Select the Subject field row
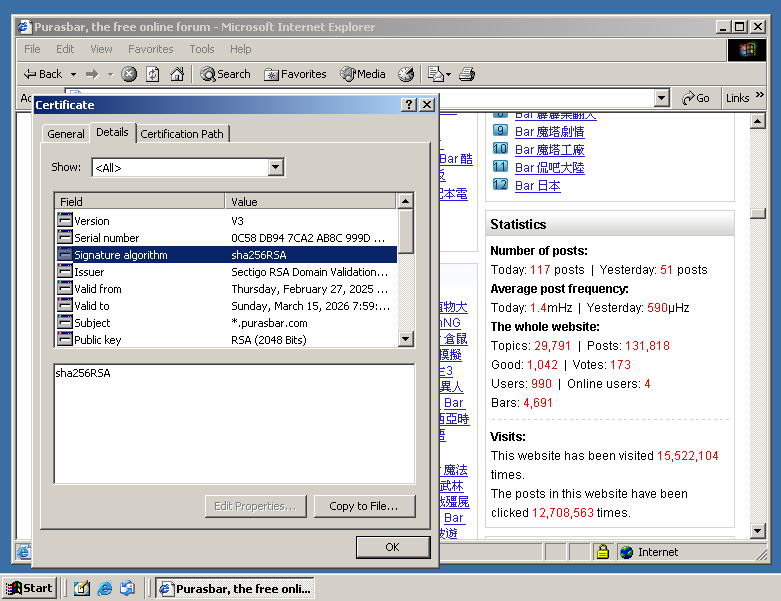The width and height of the screenshot is (781, 601). point(227,323)
